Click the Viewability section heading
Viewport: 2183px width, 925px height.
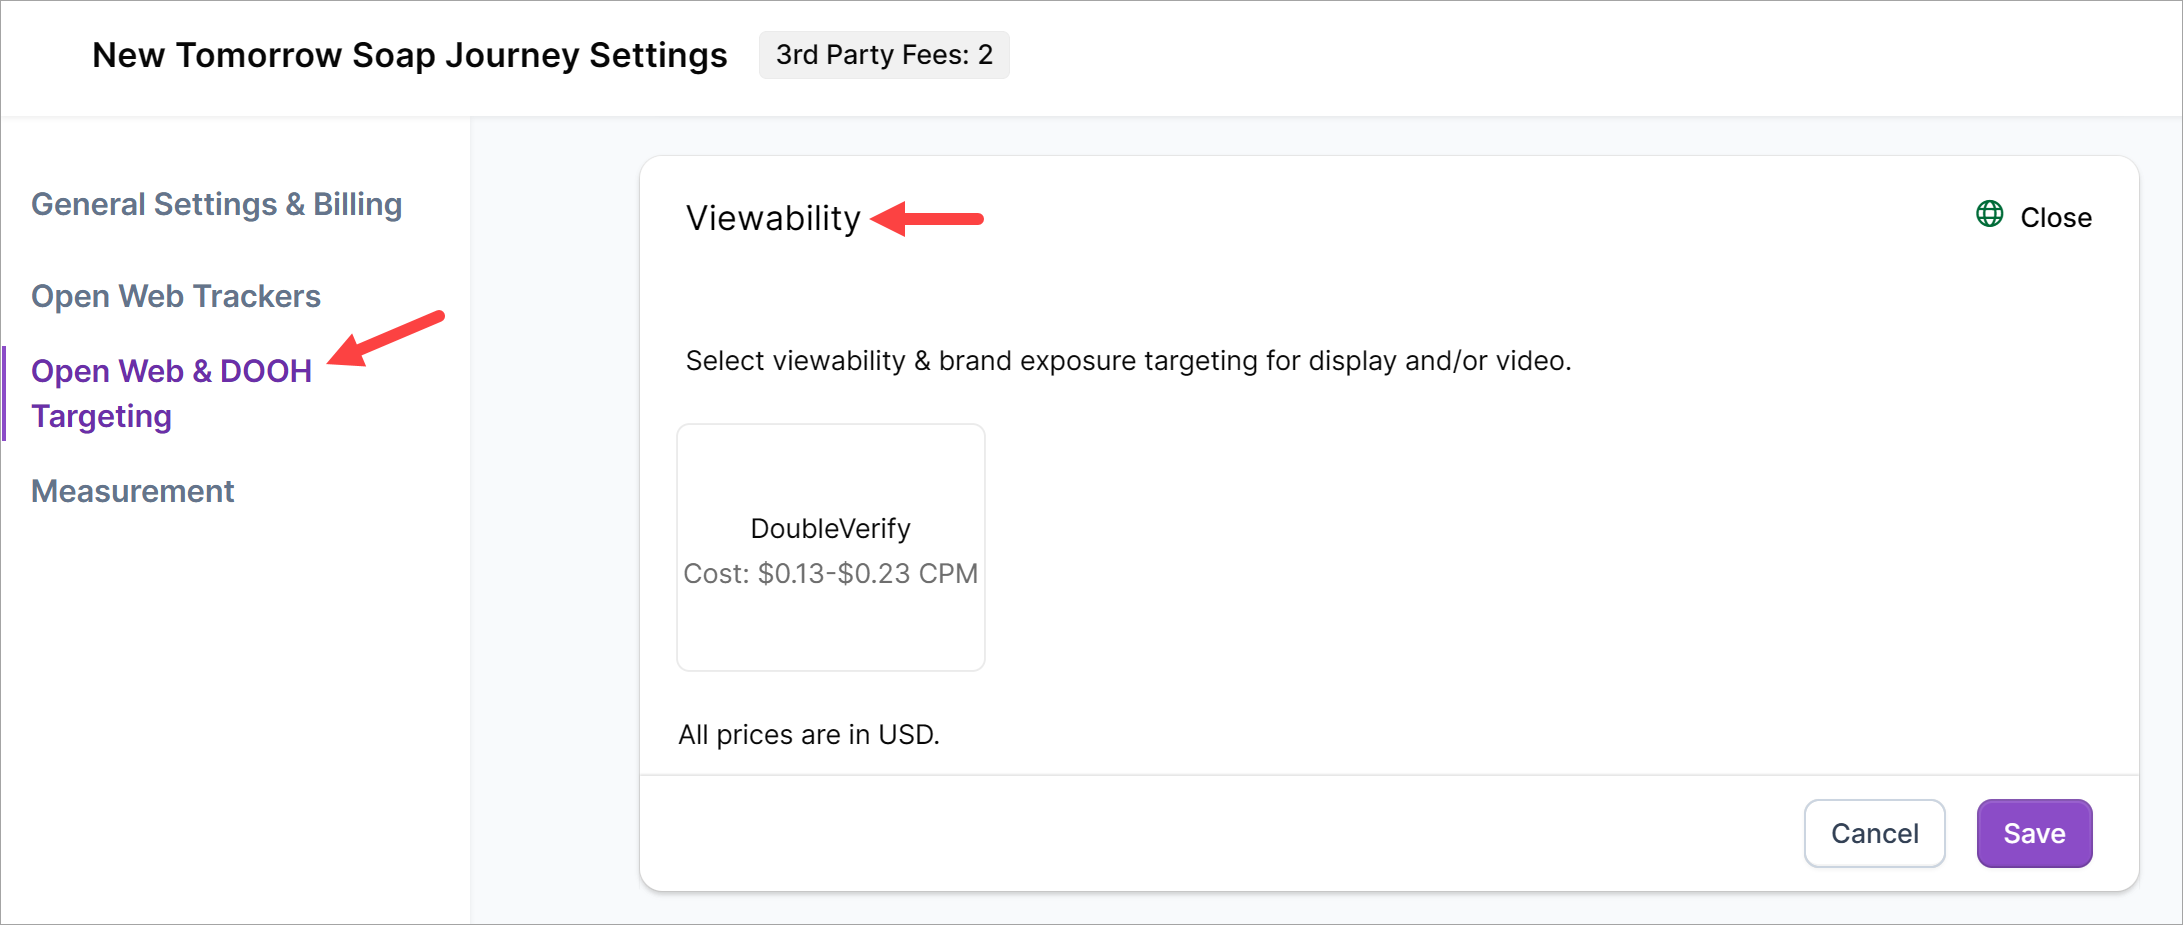(773, 218)
